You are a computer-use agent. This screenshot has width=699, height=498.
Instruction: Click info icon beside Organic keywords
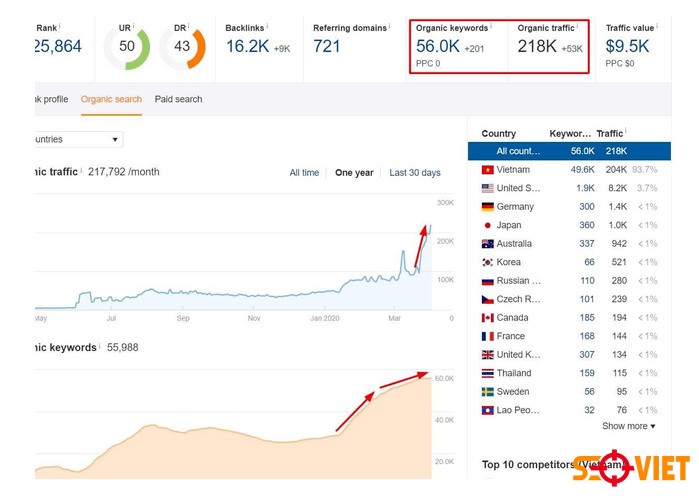pos(491,26)
